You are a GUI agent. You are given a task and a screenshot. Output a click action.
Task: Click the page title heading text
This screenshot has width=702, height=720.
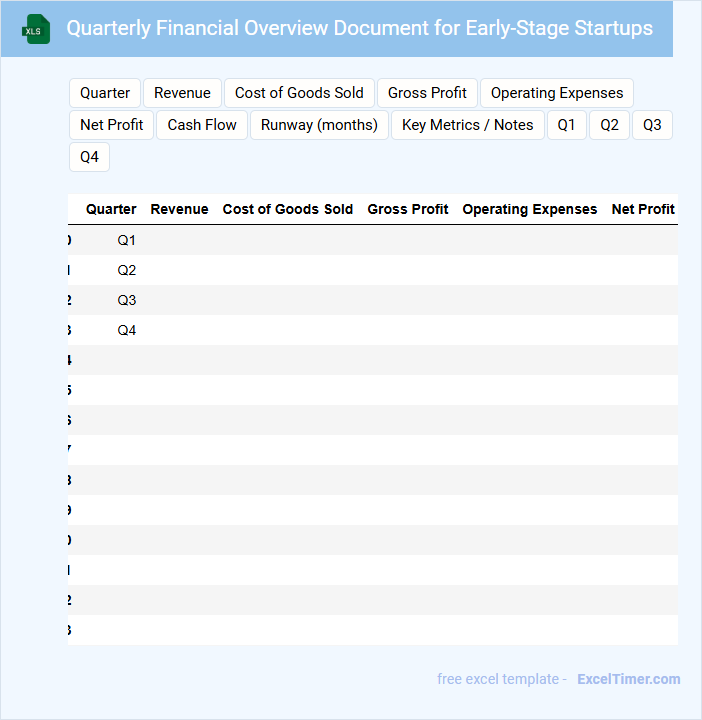coord(359,28)
